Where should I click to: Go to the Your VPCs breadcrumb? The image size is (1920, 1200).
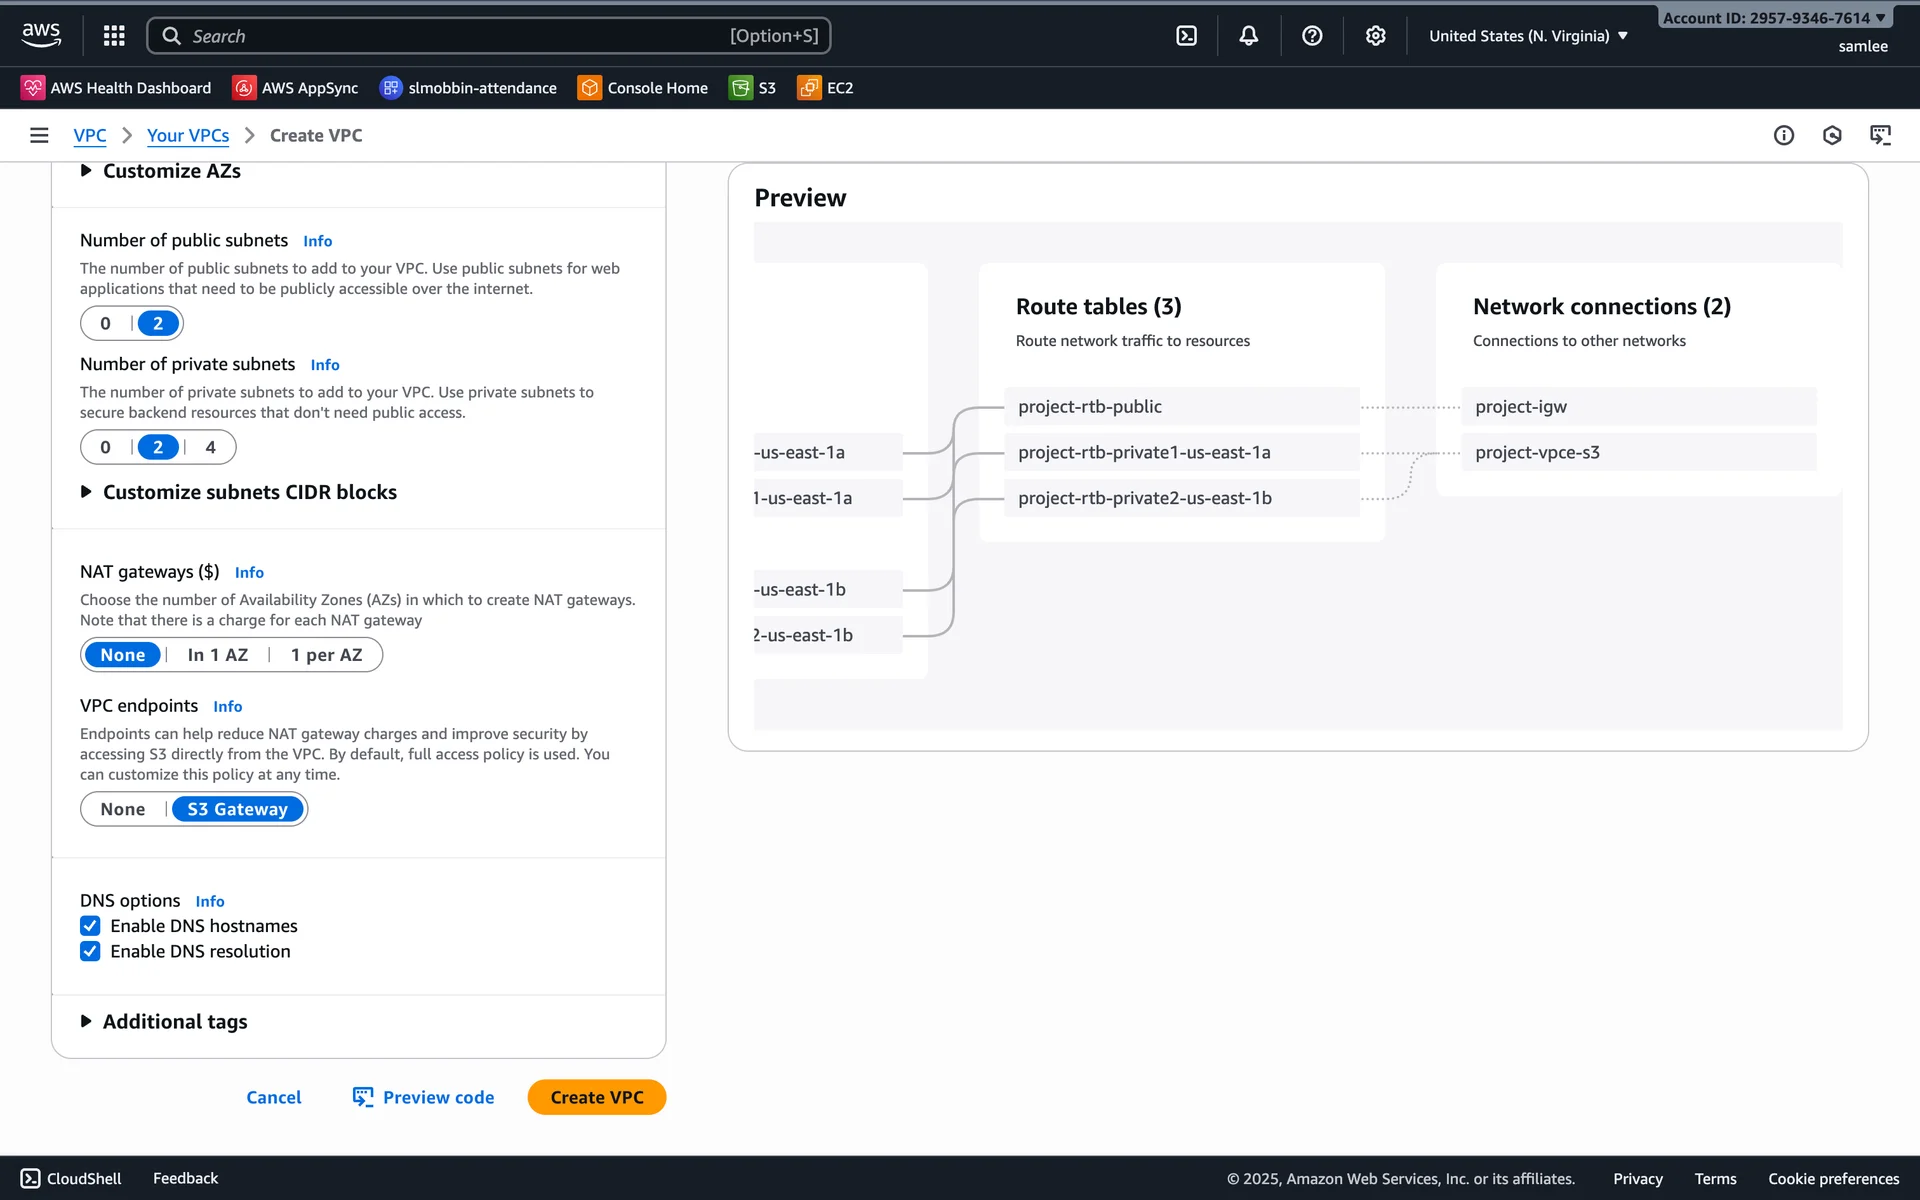click(x=188, y=135)
